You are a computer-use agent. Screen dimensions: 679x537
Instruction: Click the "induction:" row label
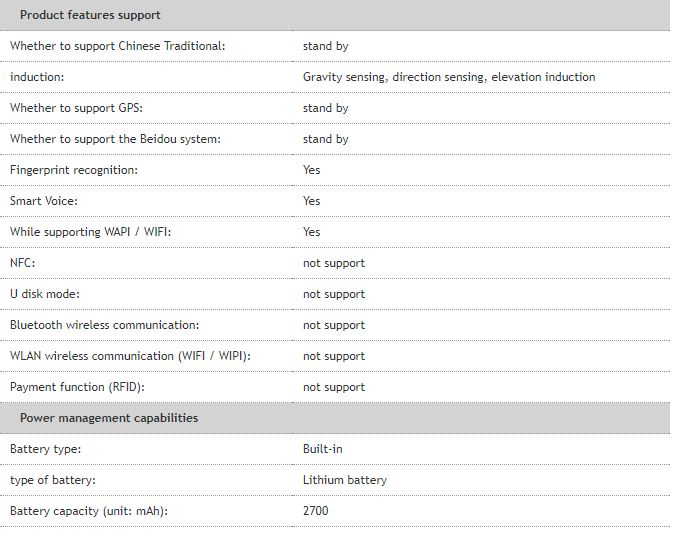(x=37, y=77)
